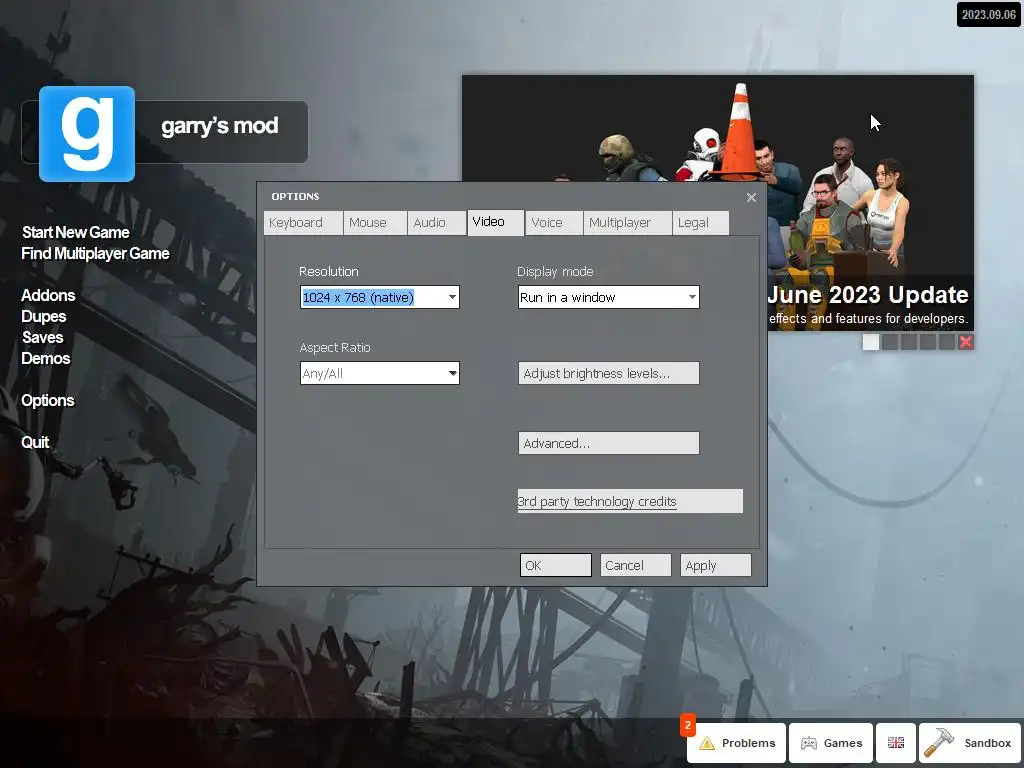Select the second news slide indicator
Viewport: 1024px width, 768px height.
[889, 342]
